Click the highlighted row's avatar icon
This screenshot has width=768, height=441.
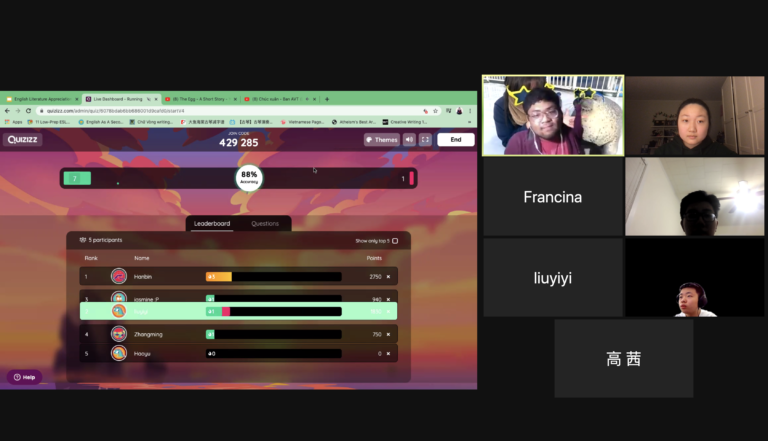(119, 311)
